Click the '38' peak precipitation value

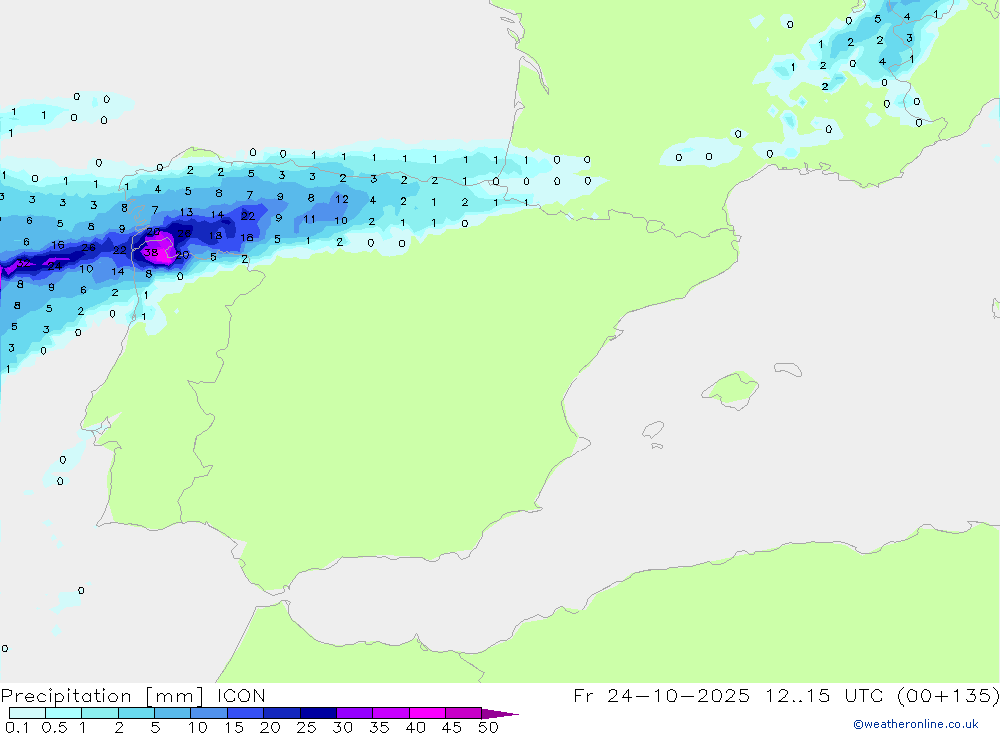click(x=151, y=253)
